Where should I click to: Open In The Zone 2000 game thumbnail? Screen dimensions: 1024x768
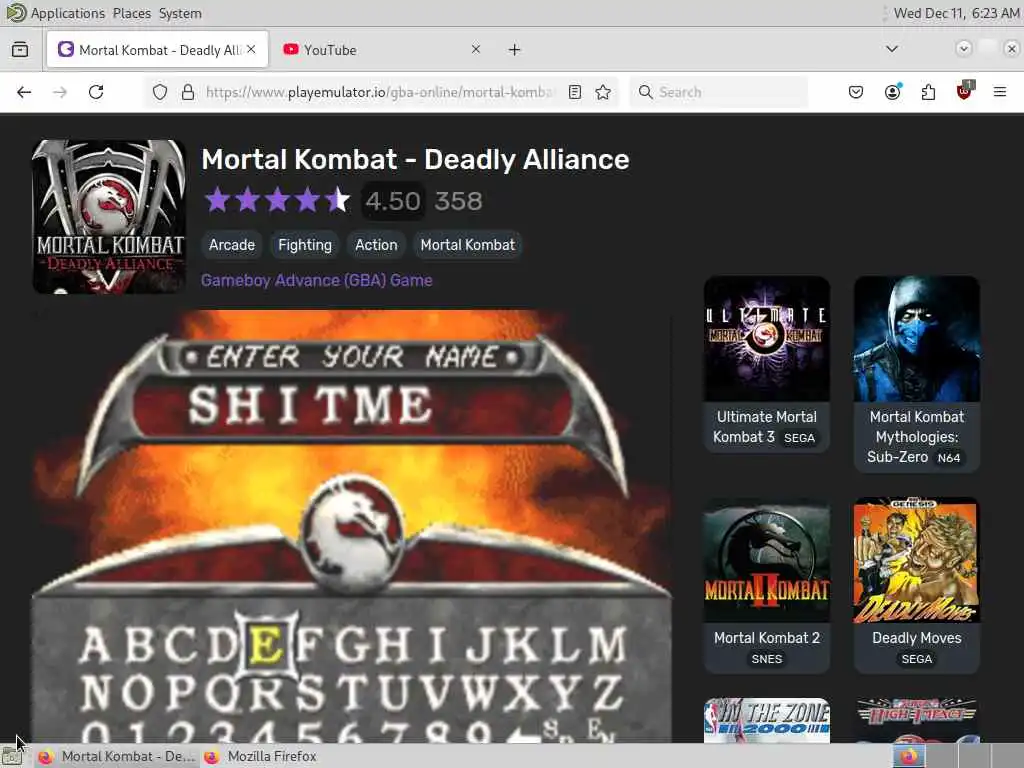click(767, 720)
